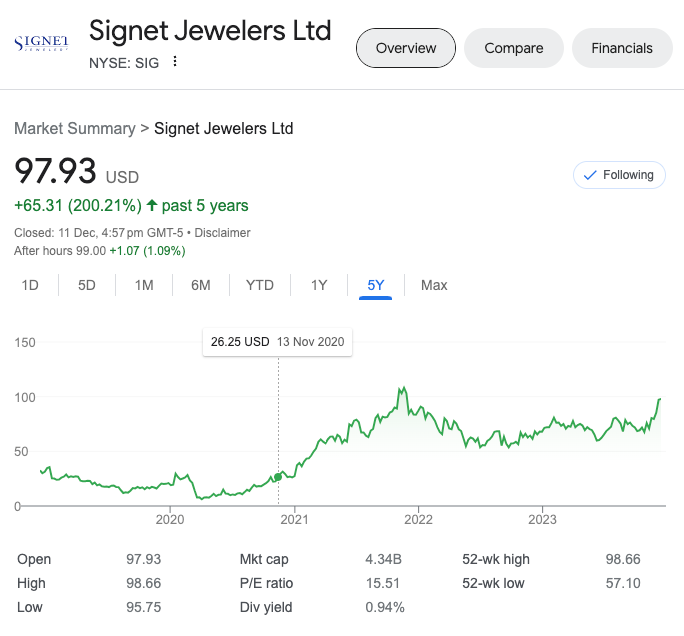
Task: Select the 5Y time range
Action: [x=376, y=285]
